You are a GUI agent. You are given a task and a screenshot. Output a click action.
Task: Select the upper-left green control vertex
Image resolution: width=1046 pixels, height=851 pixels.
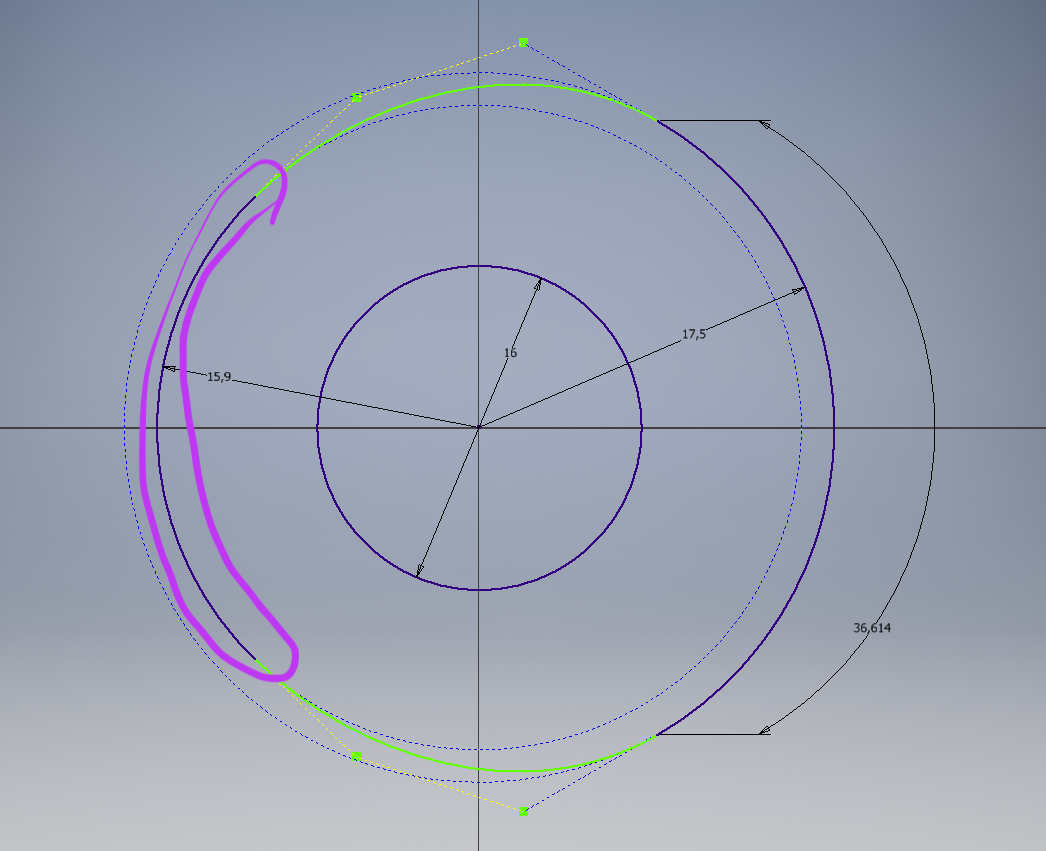tap(357, 98)
